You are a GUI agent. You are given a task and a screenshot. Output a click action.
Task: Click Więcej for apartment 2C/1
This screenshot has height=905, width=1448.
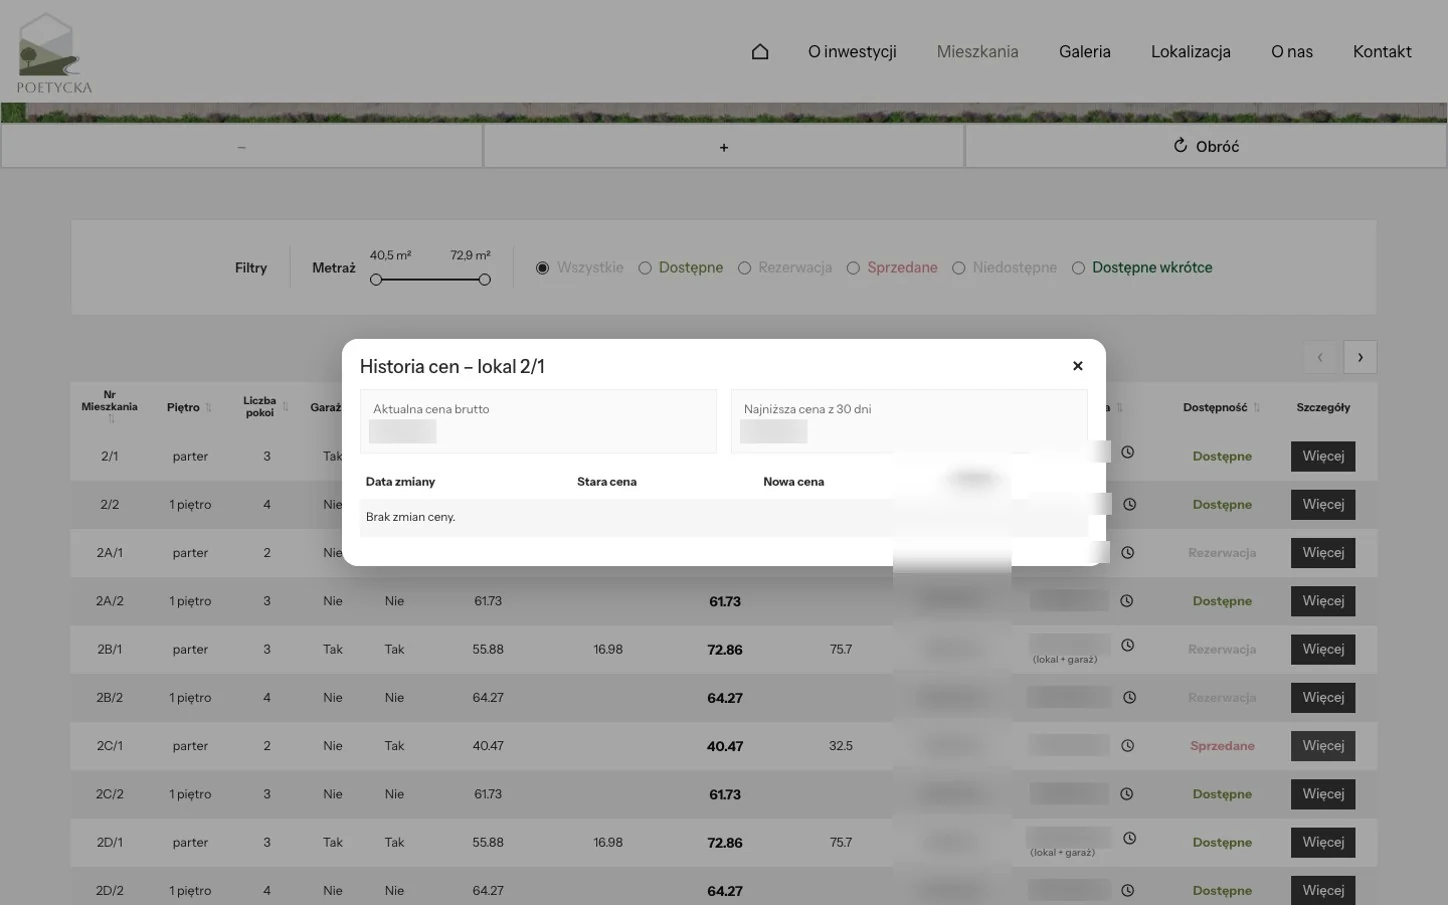coord(1323,746)
